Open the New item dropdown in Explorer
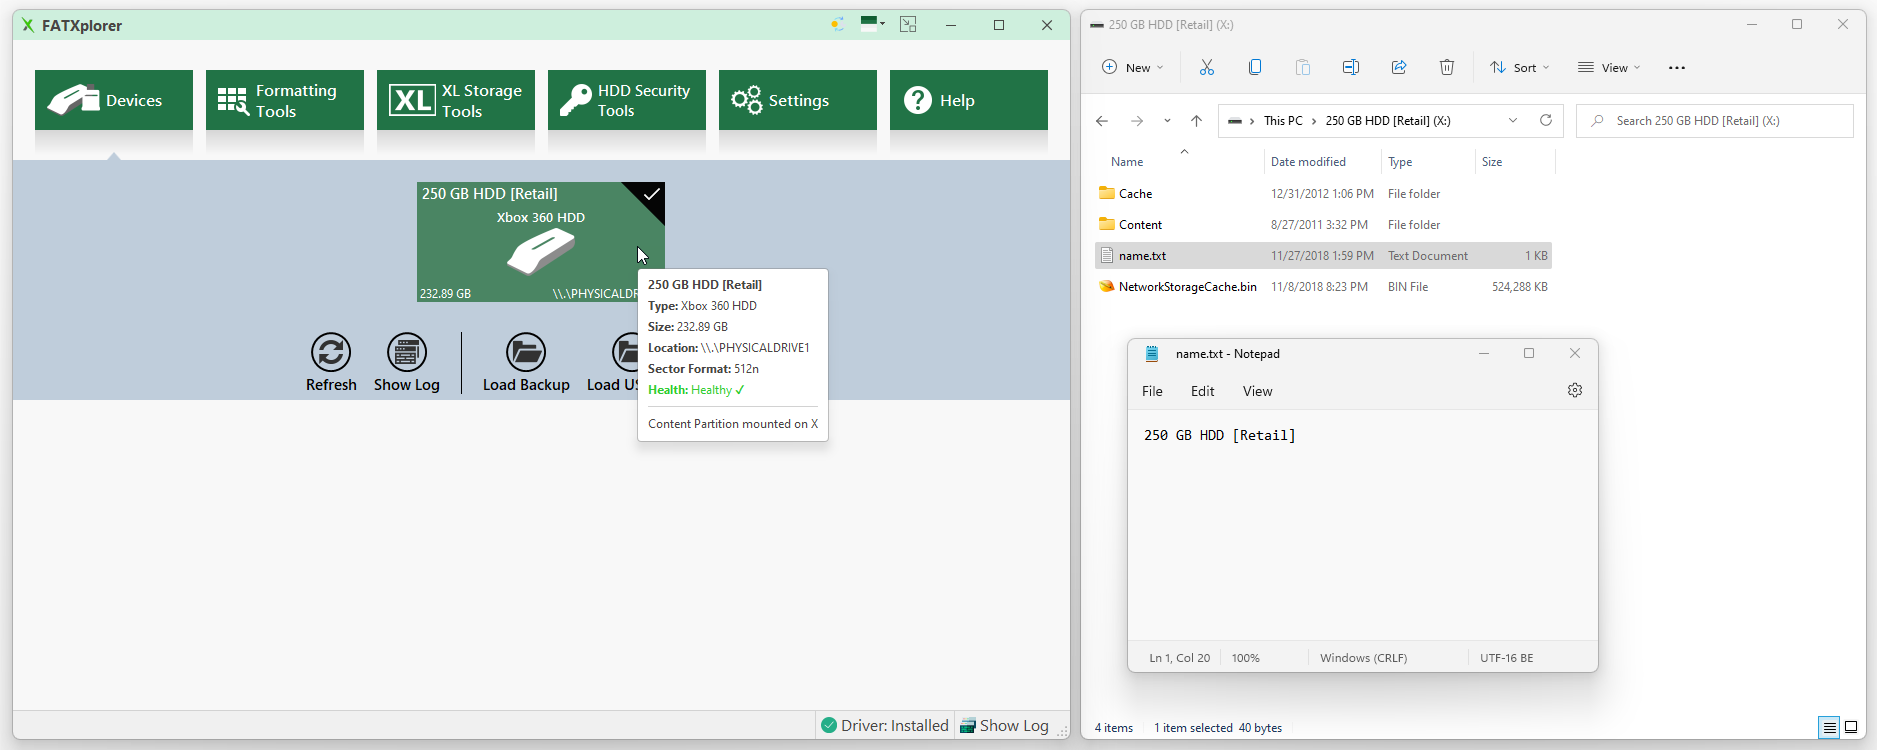Viewport: 1877px width, 750px height. click(x=1132, y=67)
